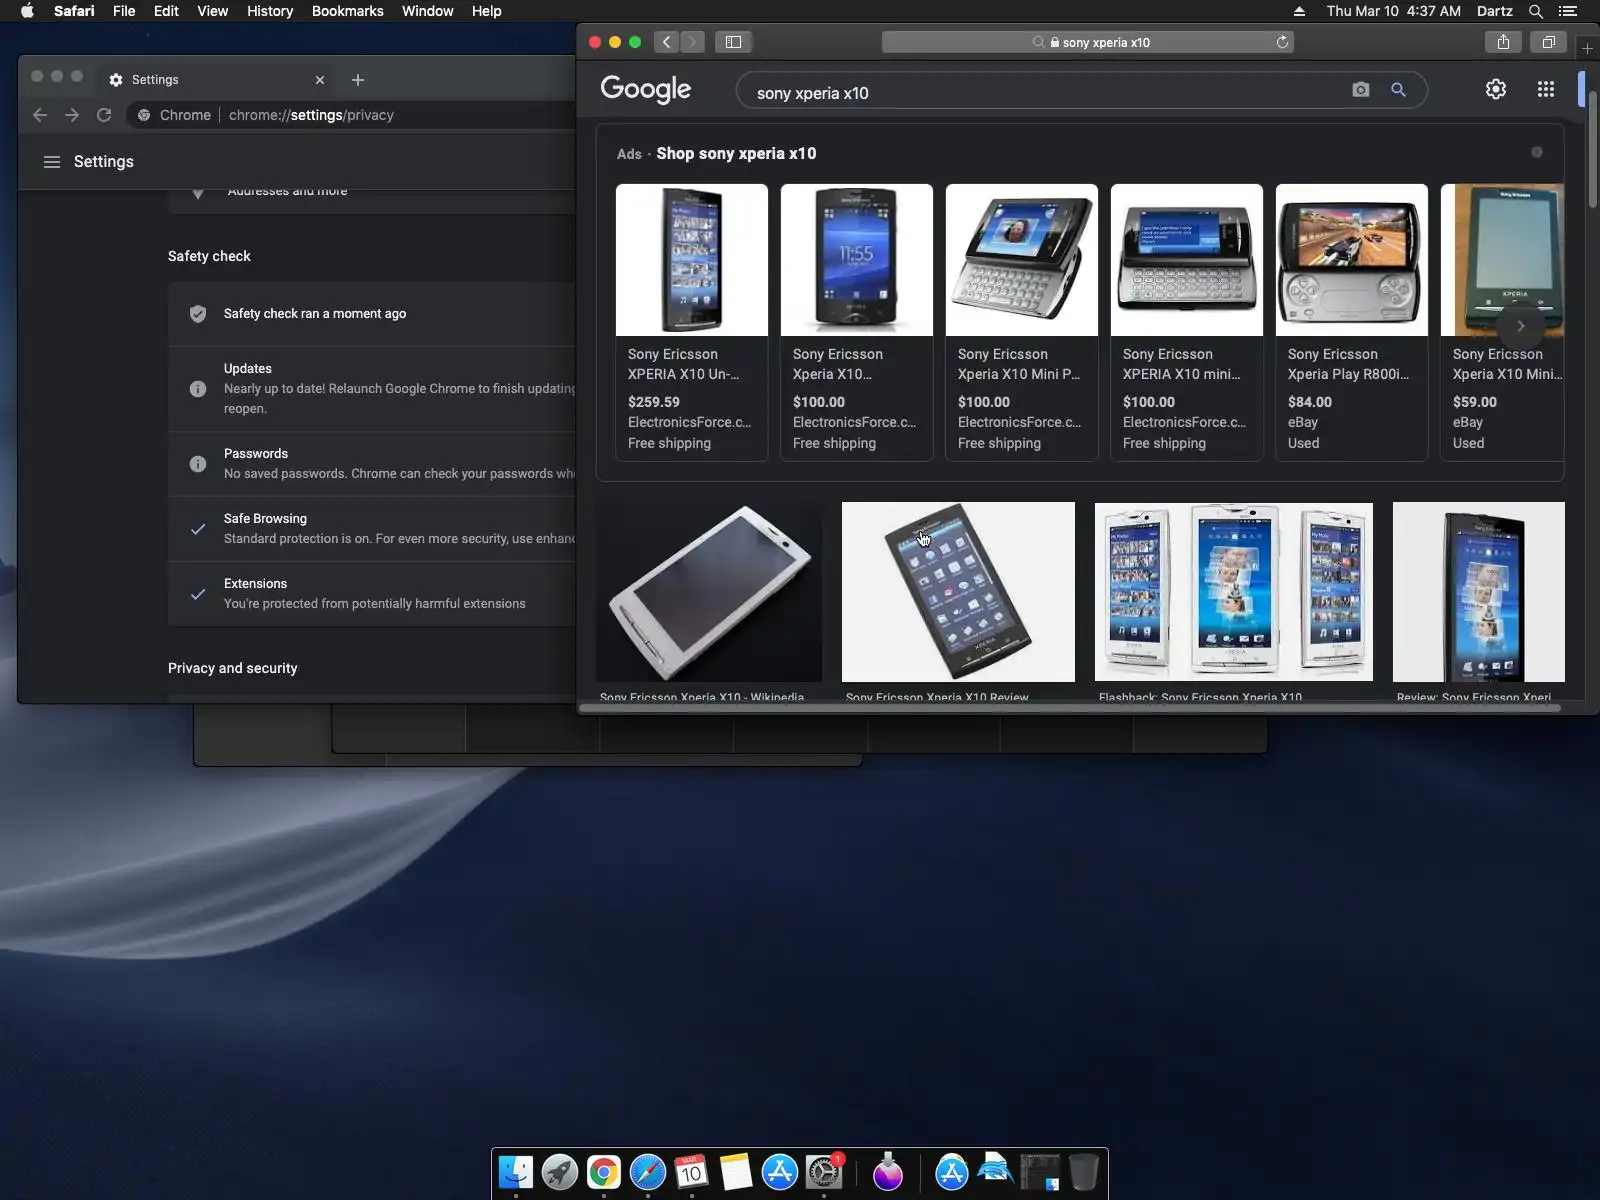Viewport: 1600px width, 1200px height.
Task: Go forward in the Safari toolbar
Action: pos(692,42)
